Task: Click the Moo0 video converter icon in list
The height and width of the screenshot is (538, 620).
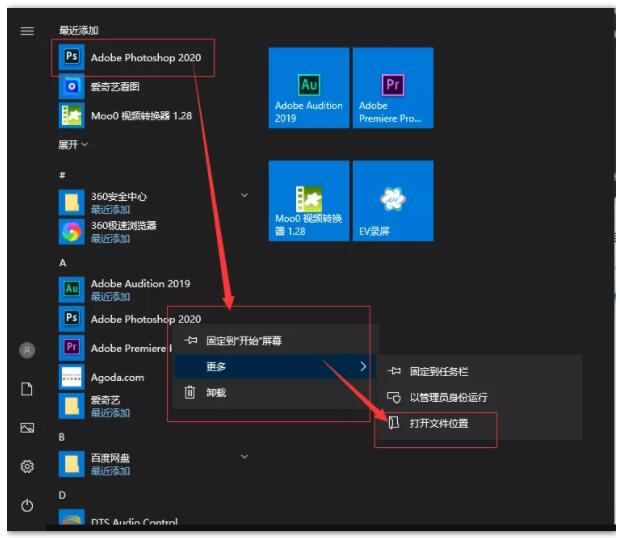Action: [x=72, y=115]
